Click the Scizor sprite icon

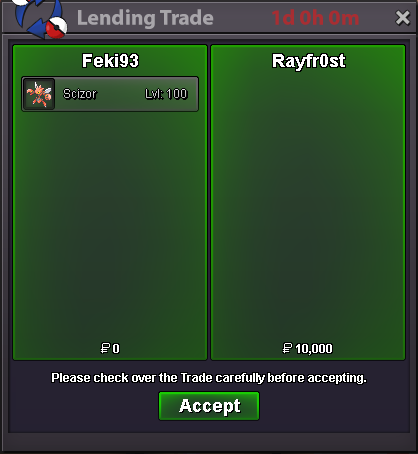(39, 94)
